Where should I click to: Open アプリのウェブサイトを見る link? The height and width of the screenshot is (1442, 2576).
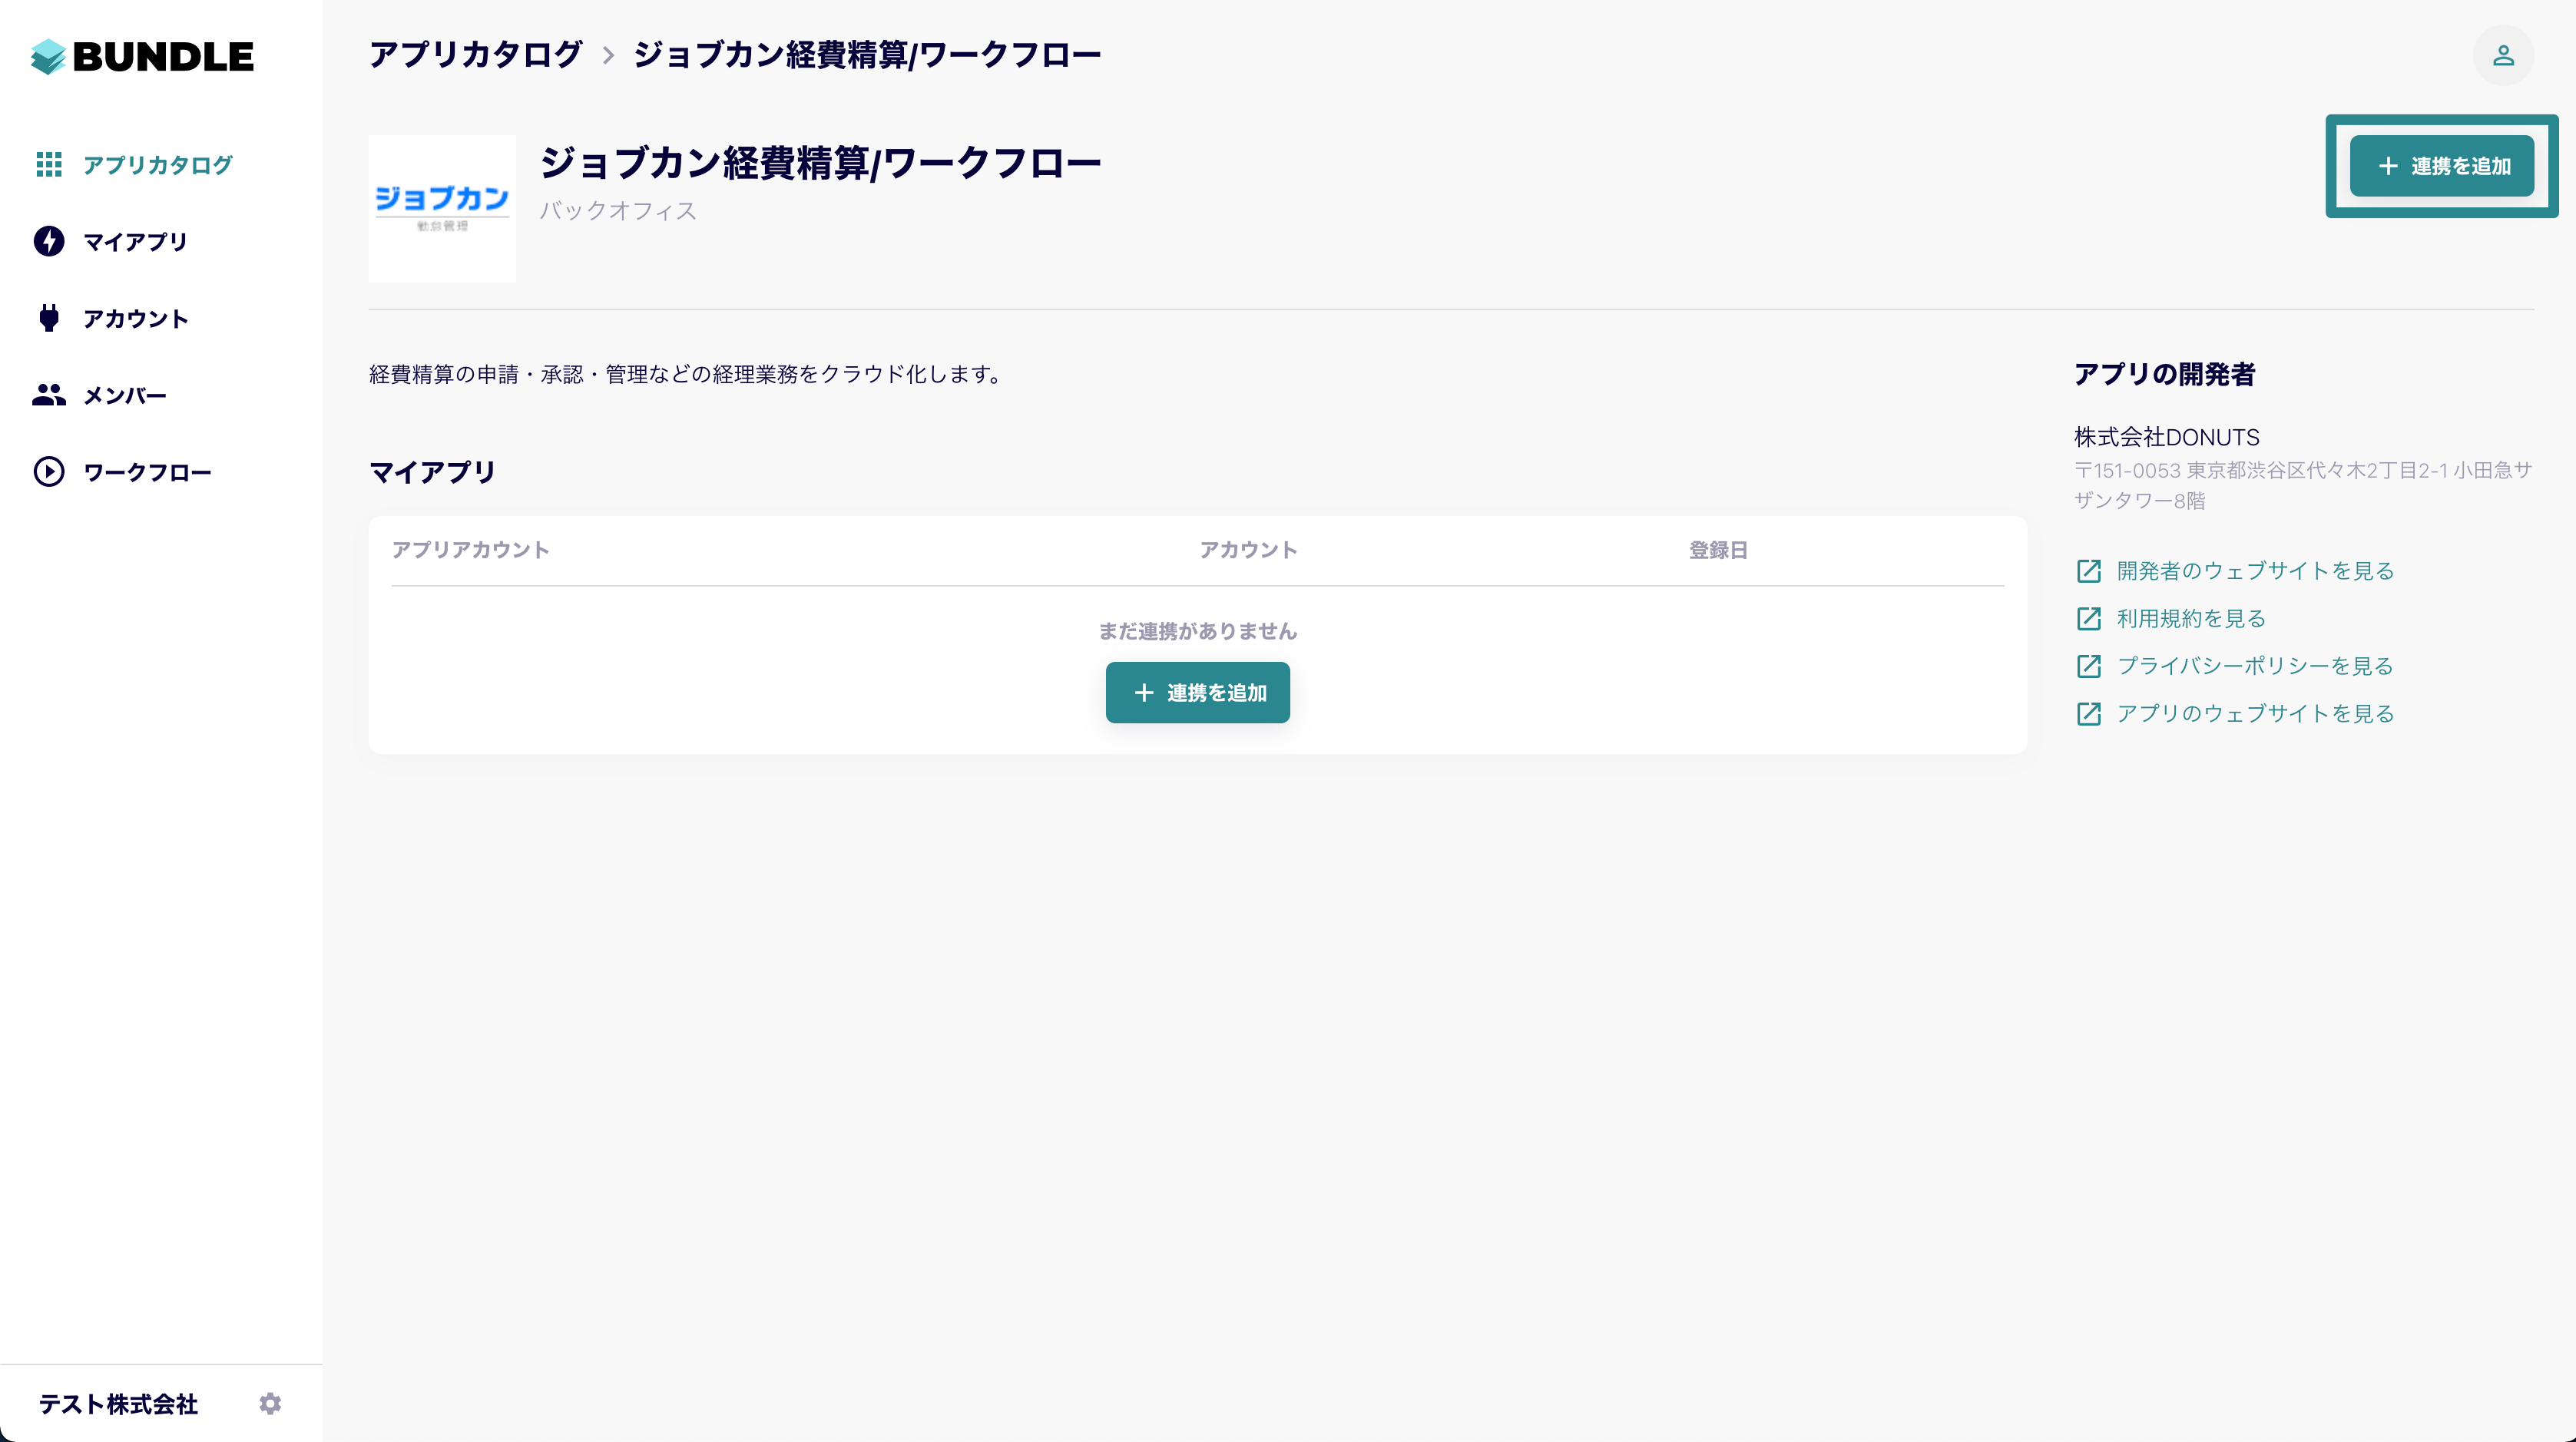(x=2255, y=714)
